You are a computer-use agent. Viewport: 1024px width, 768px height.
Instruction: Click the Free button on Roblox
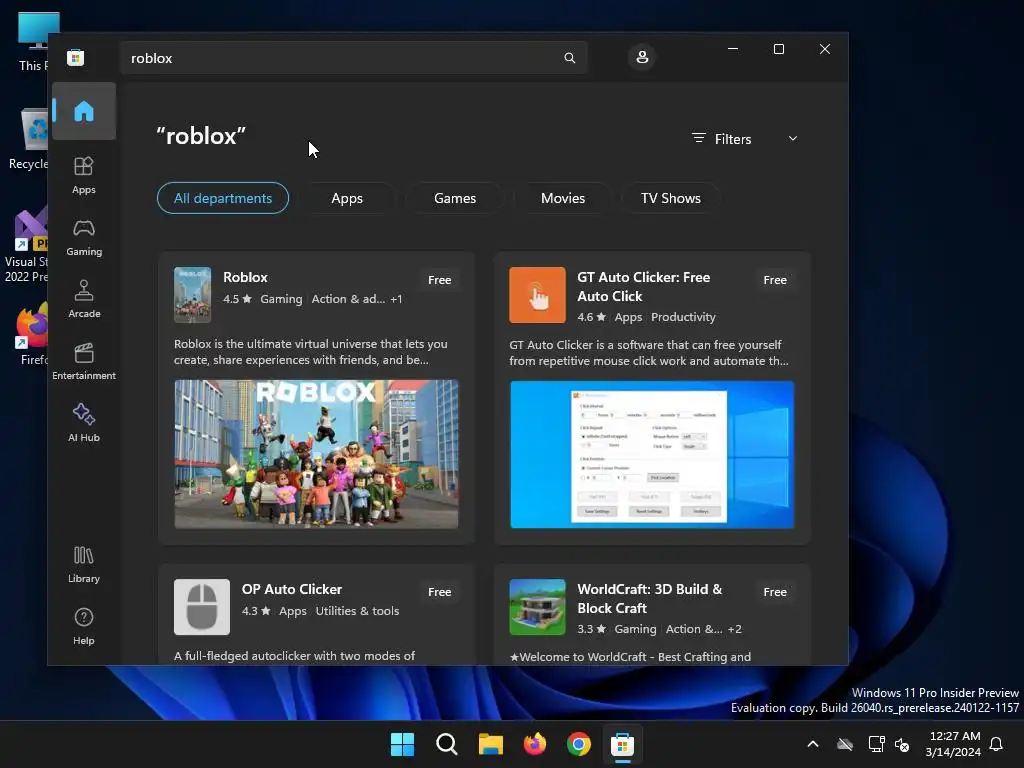tap(440, 280)
